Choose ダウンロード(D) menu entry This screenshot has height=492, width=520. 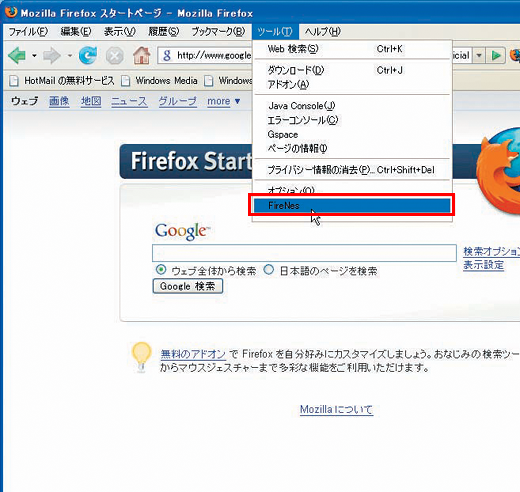[x=352, y=70]
